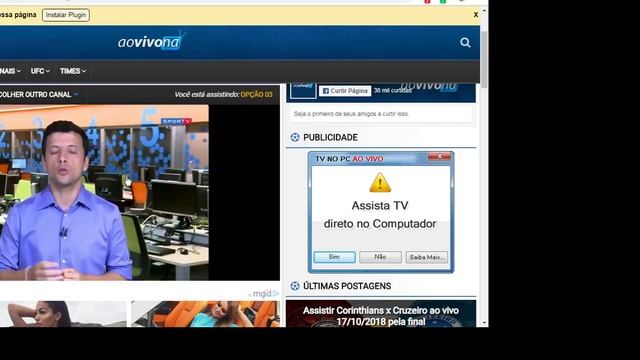Open the Corinthians x Cruzeiro post
The image size is (640, 360).
[381, 314]
